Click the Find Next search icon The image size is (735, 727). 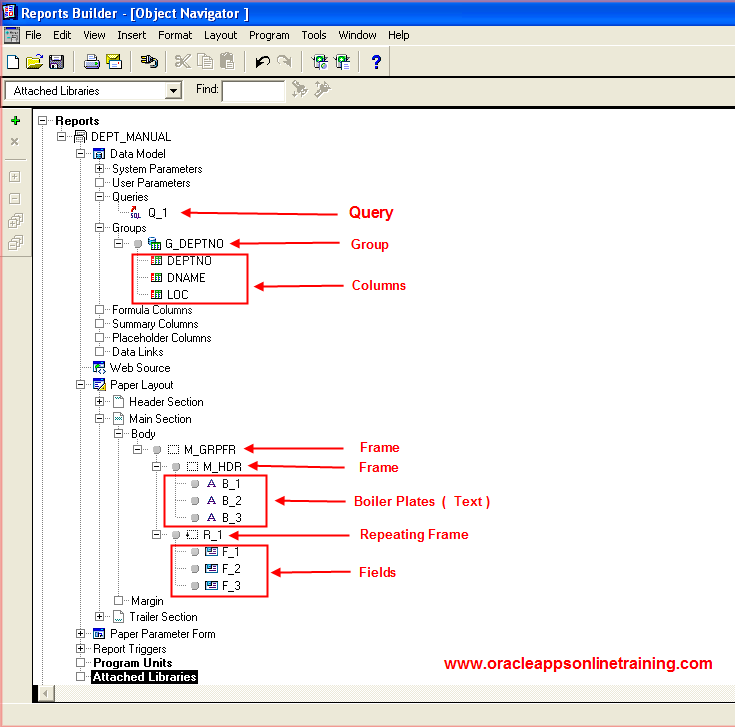pyautogui.click(x=300, y=89)
